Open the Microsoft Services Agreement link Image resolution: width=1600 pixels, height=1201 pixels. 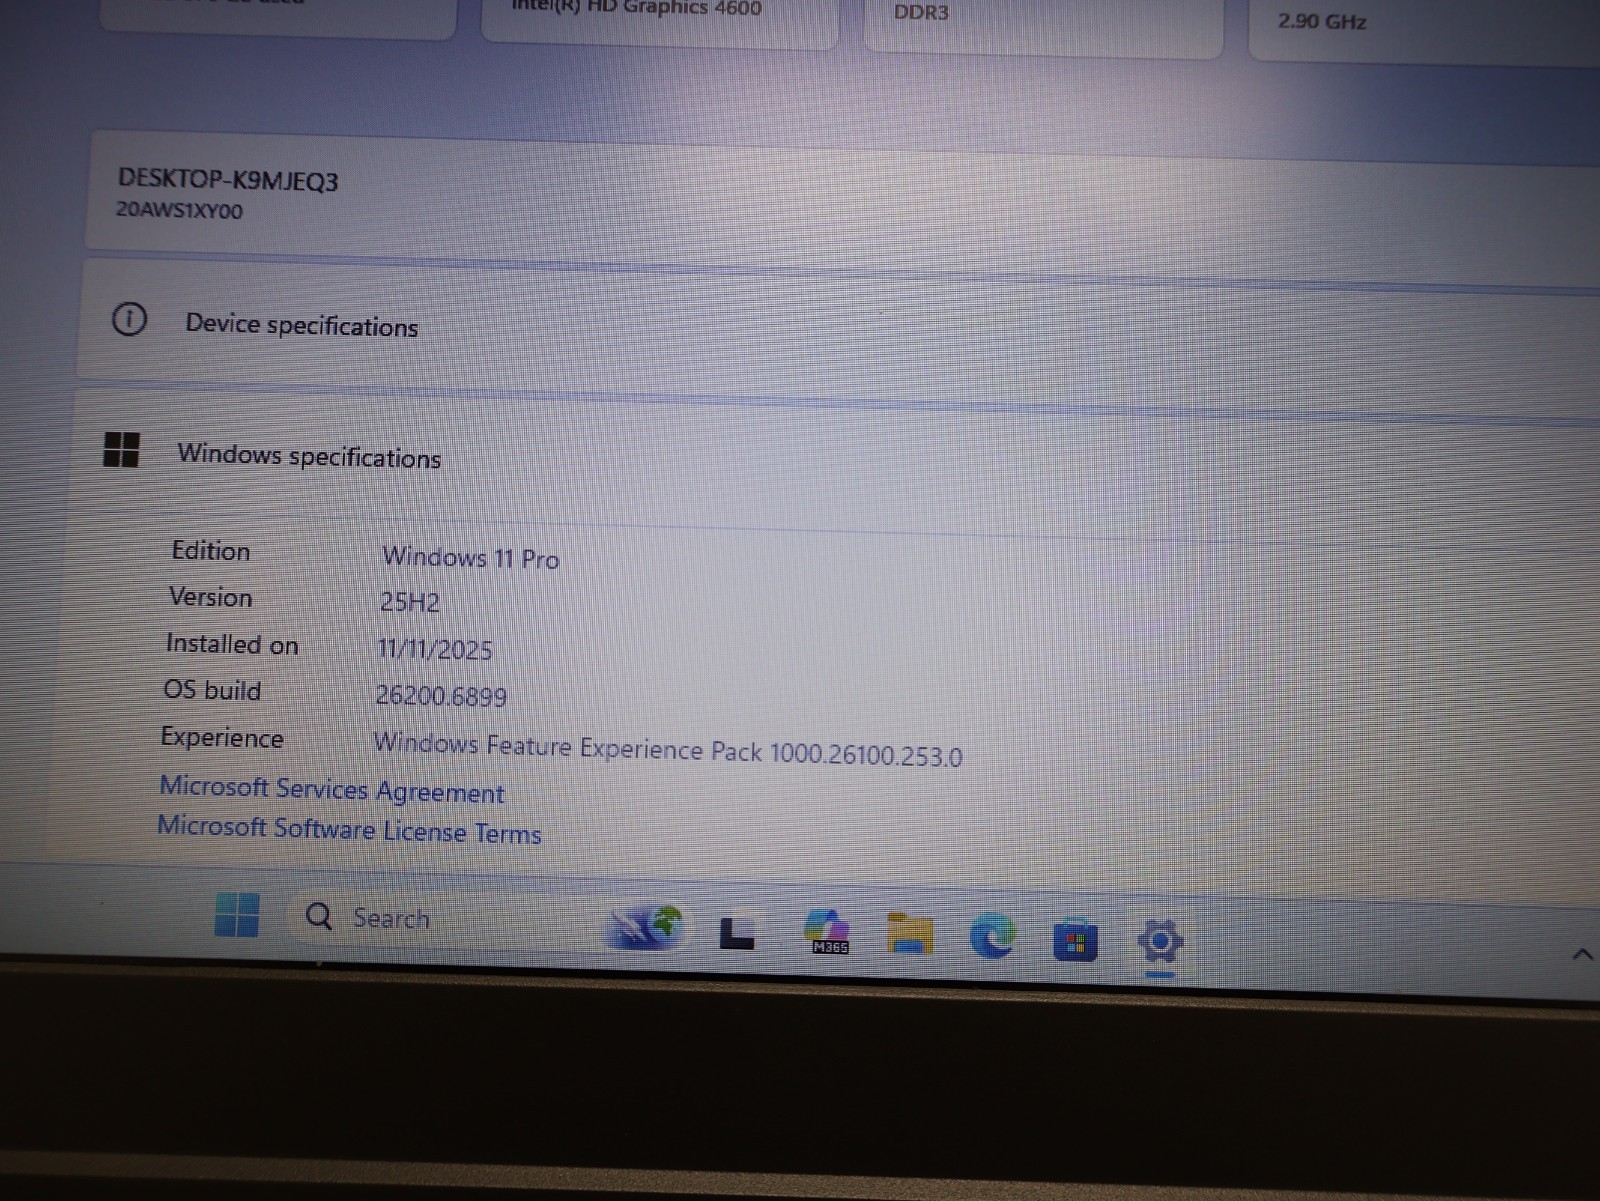[x=331, y=791]
